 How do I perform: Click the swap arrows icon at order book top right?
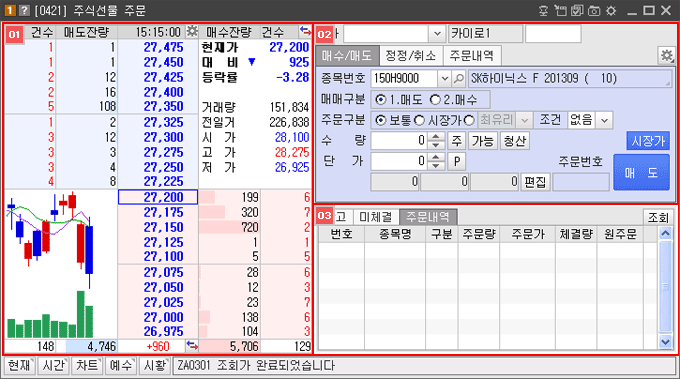pos(305,31)
